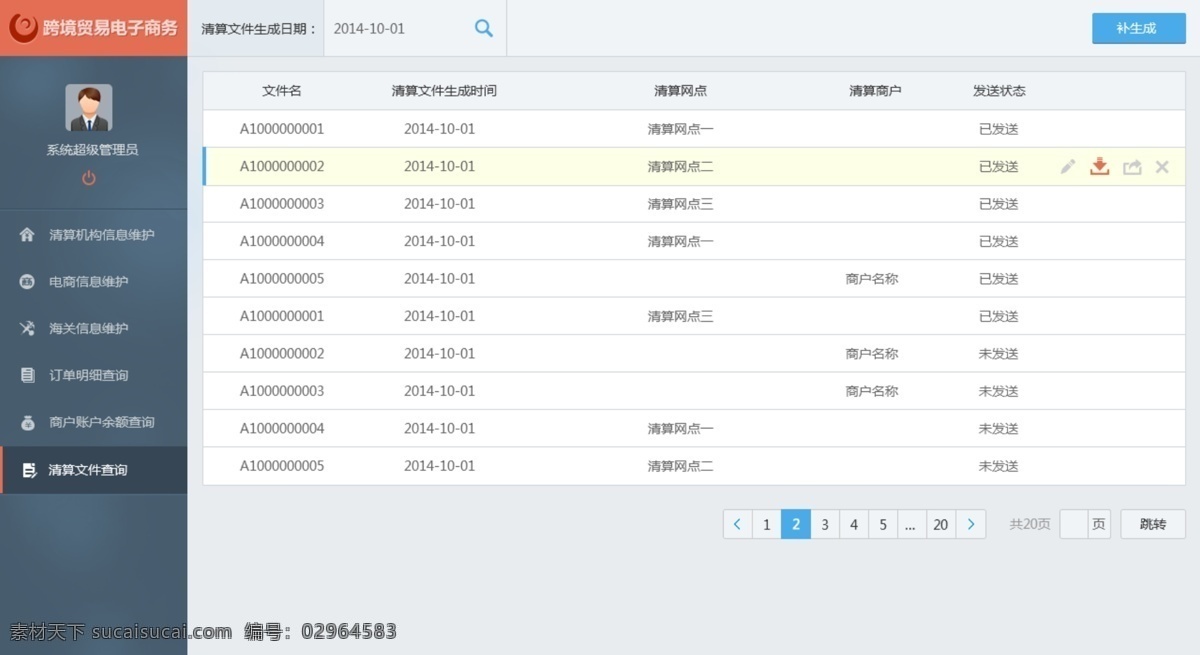The image size is (1200, 655).
Task: Select 清算文件查询 menu item
Action: (x=93, y=470)
